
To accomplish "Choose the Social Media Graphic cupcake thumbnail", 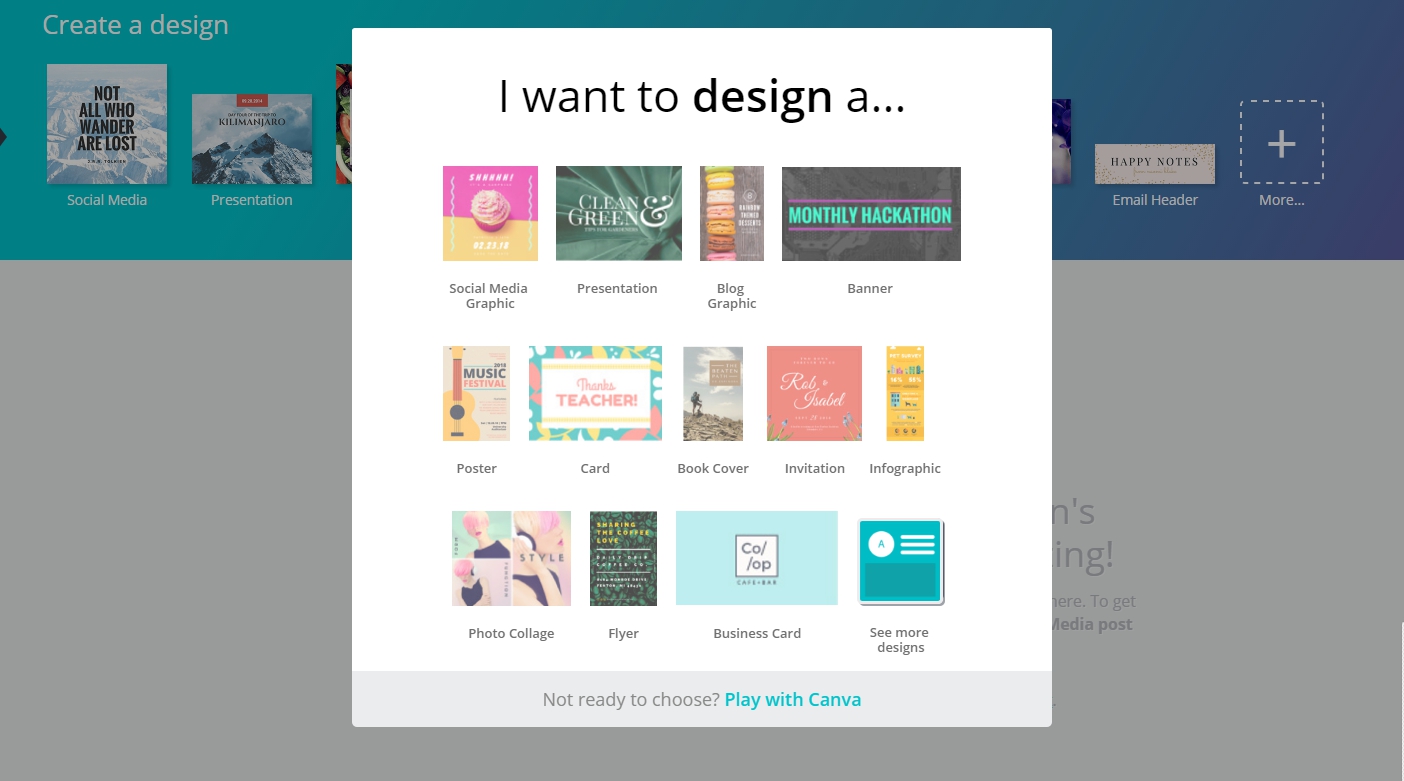I will [490, 213].
